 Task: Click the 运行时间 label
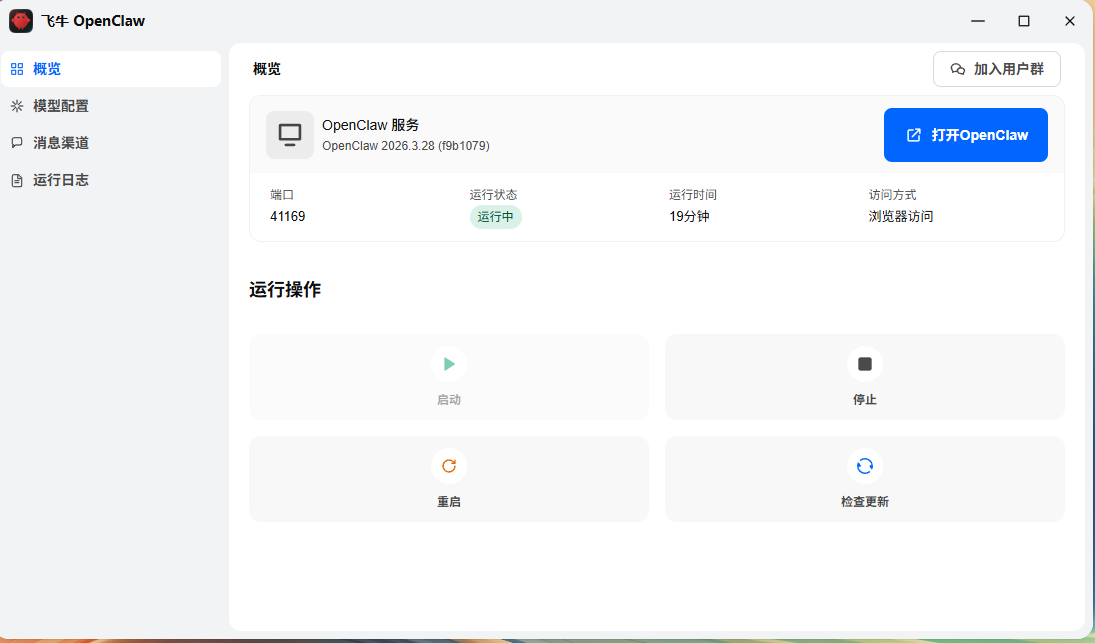[x=693, y=195]
